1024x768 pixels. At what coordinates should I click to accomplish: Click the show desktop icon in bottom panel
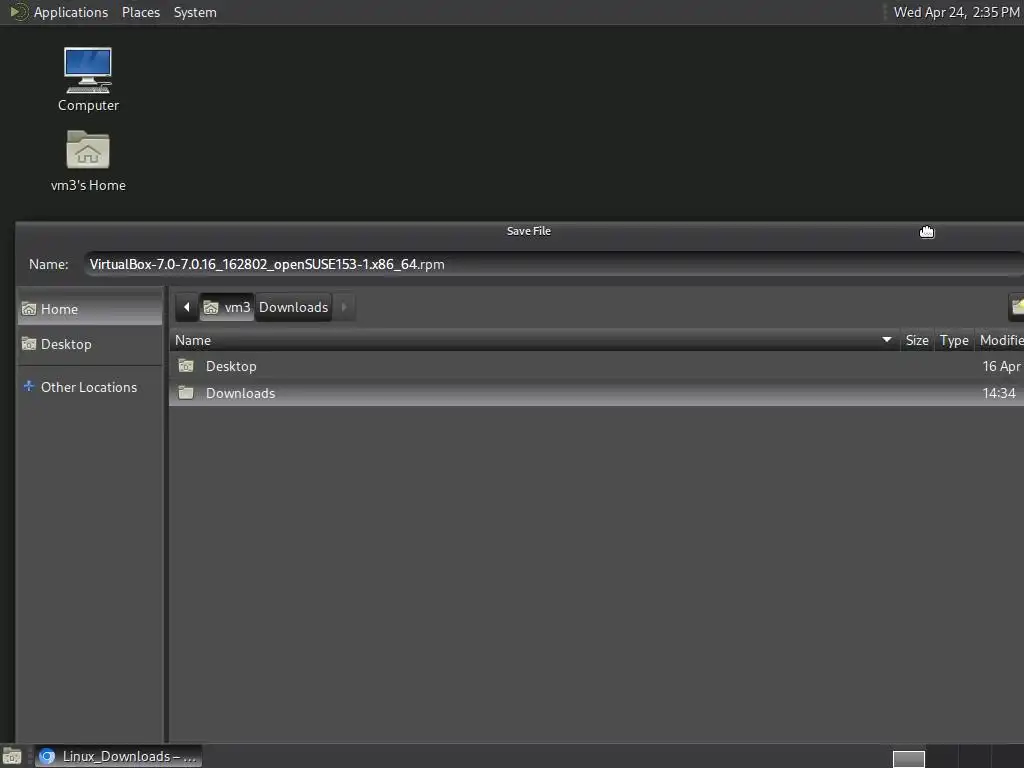coord(12,756)
